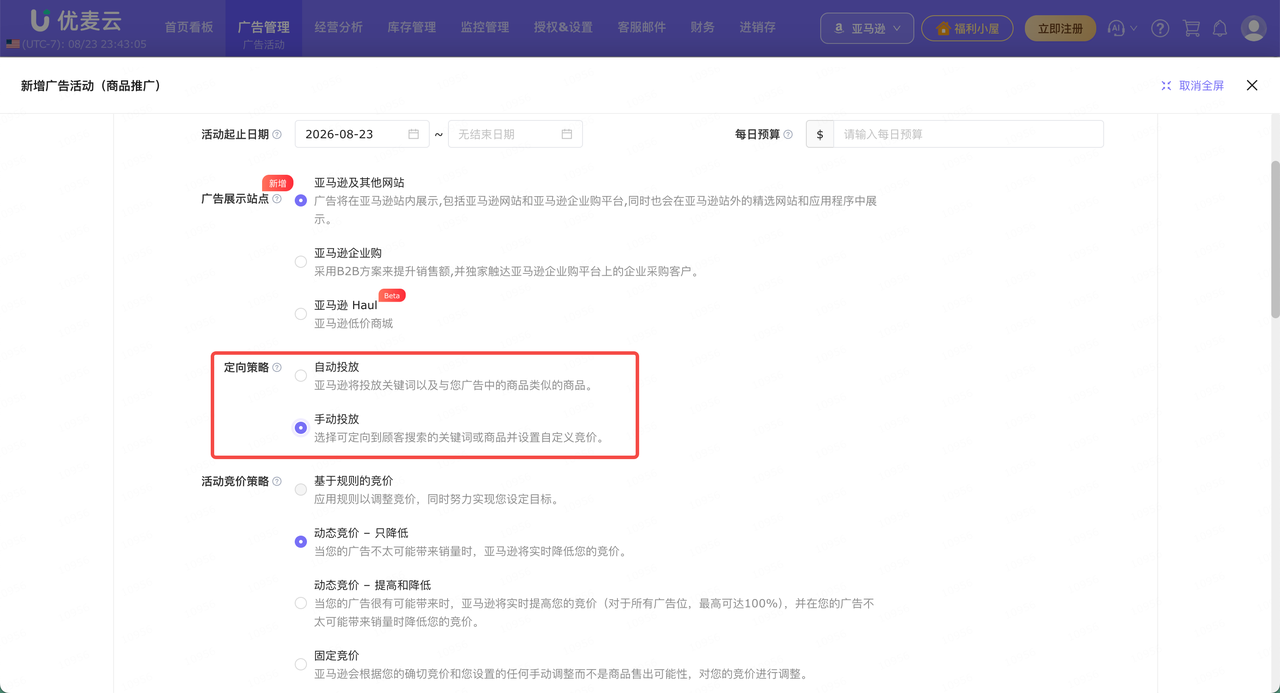The width and height of the screenshot is (1280, 693).
Task: Click the dollar sign currency prefix
Action: [x=820, y=134]
